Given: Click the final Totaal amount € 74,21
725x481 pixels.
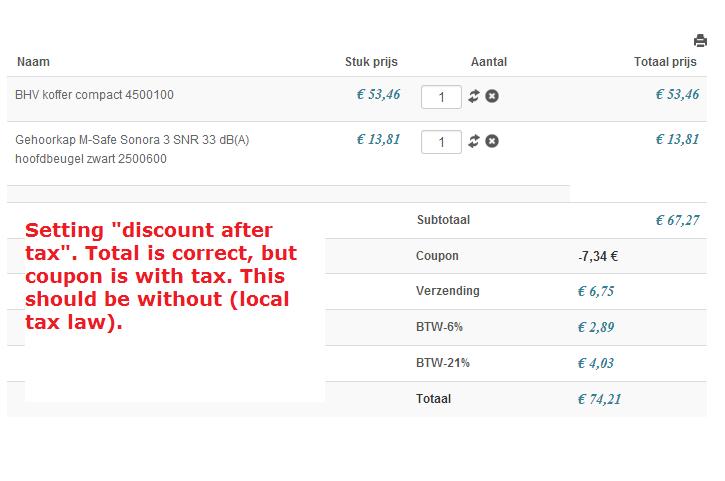Looking at the screenshot, I should [x=599, y=399].
